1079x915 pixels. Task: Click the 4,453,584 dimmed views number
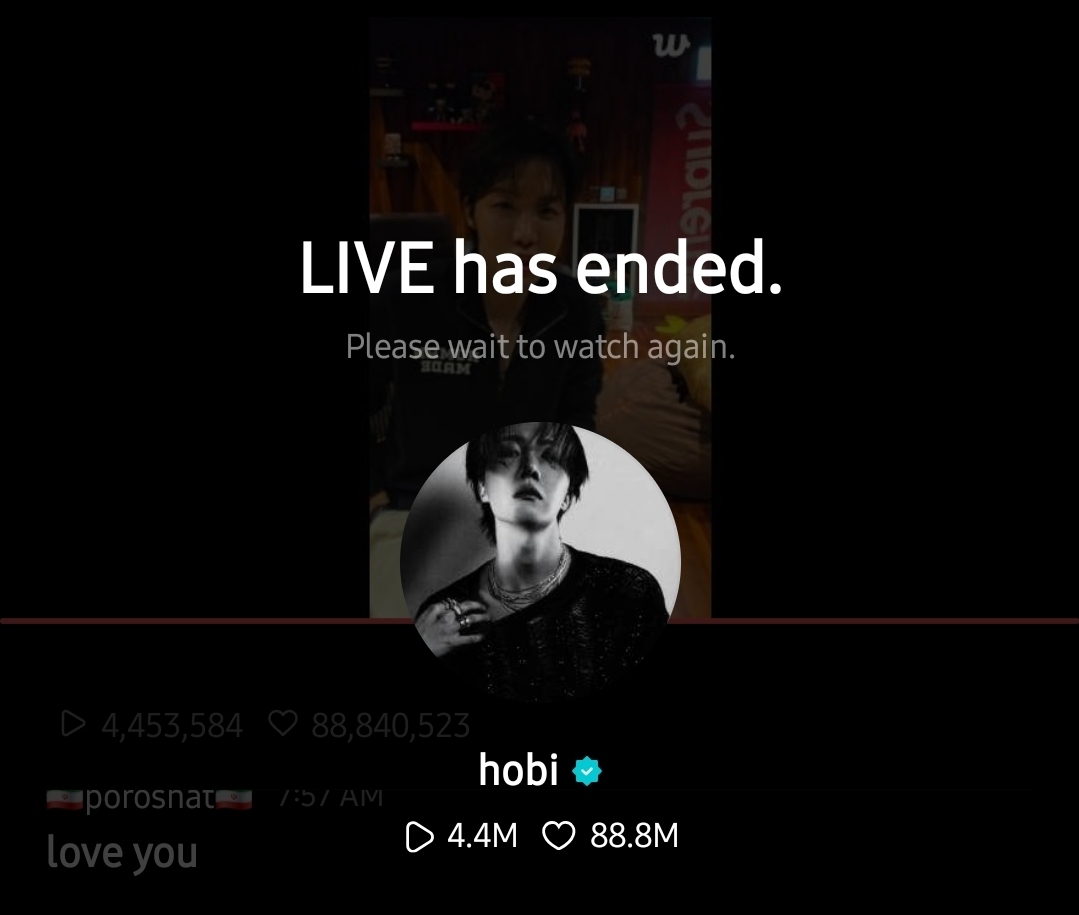pyautogui.click(x=172, y=725)
